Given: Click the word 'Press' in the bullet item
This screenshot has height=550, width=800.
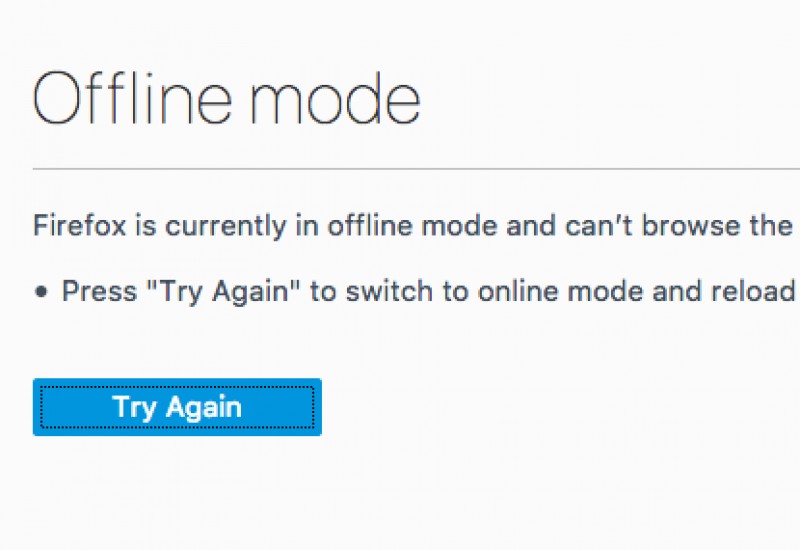Looking at the screenshot, I should click(x=99, y=291).
